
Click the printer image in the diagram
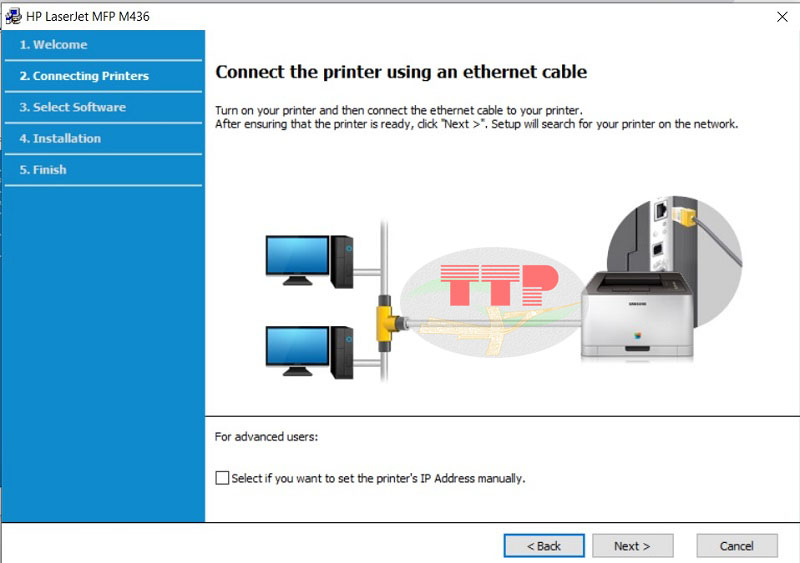637,315
